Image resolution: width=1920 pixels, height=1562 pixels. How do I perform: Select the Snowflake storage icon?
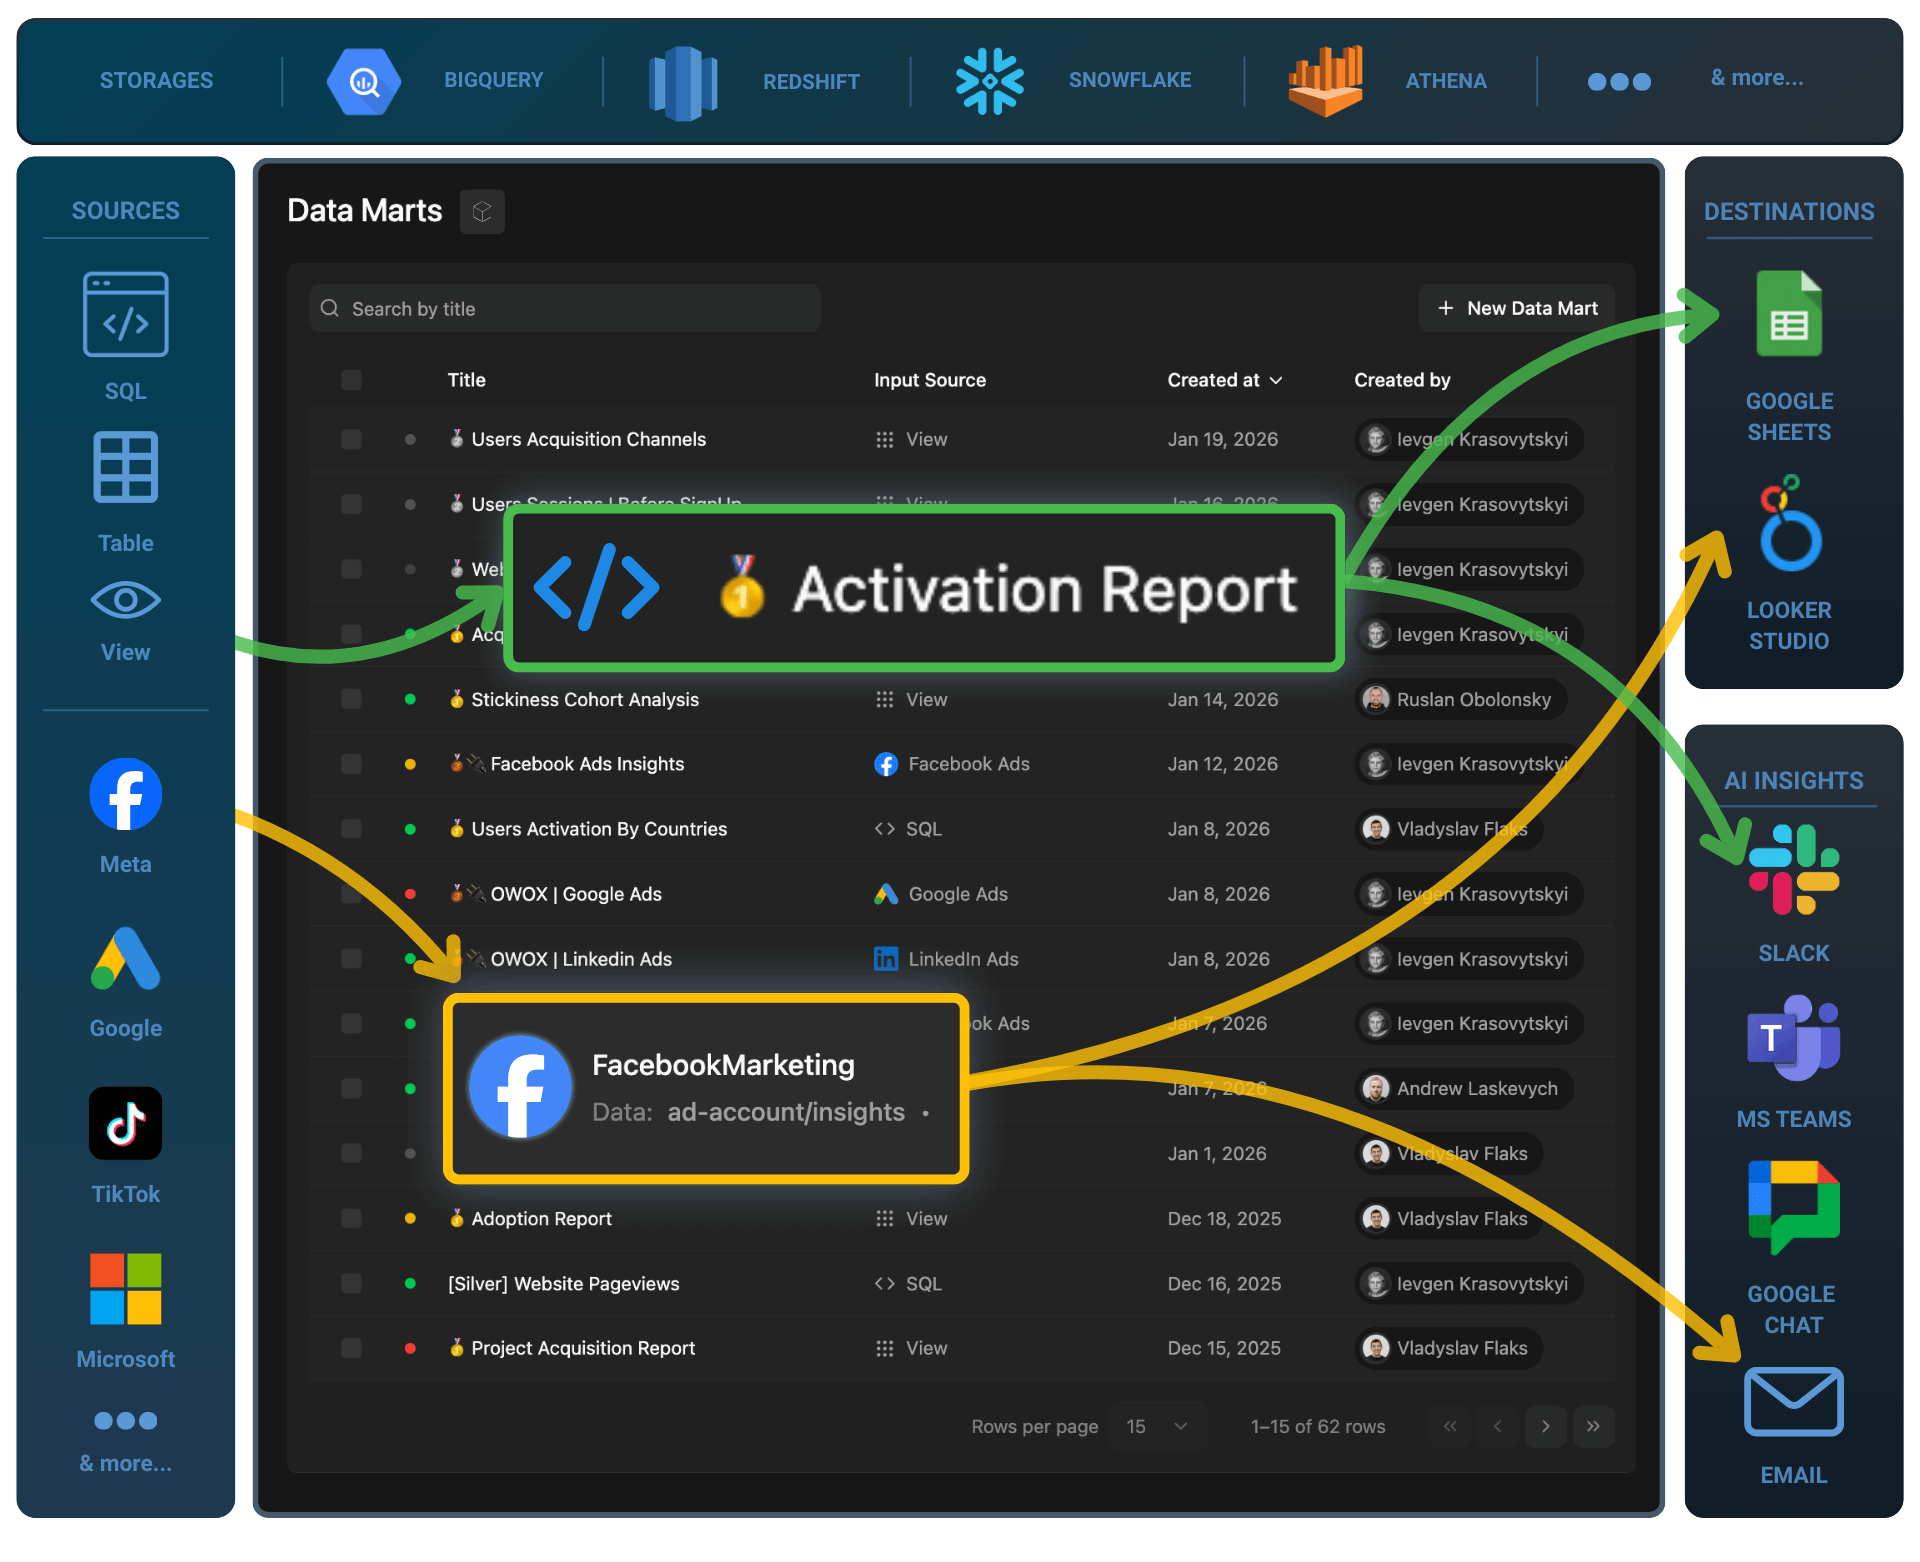point(990,80)
